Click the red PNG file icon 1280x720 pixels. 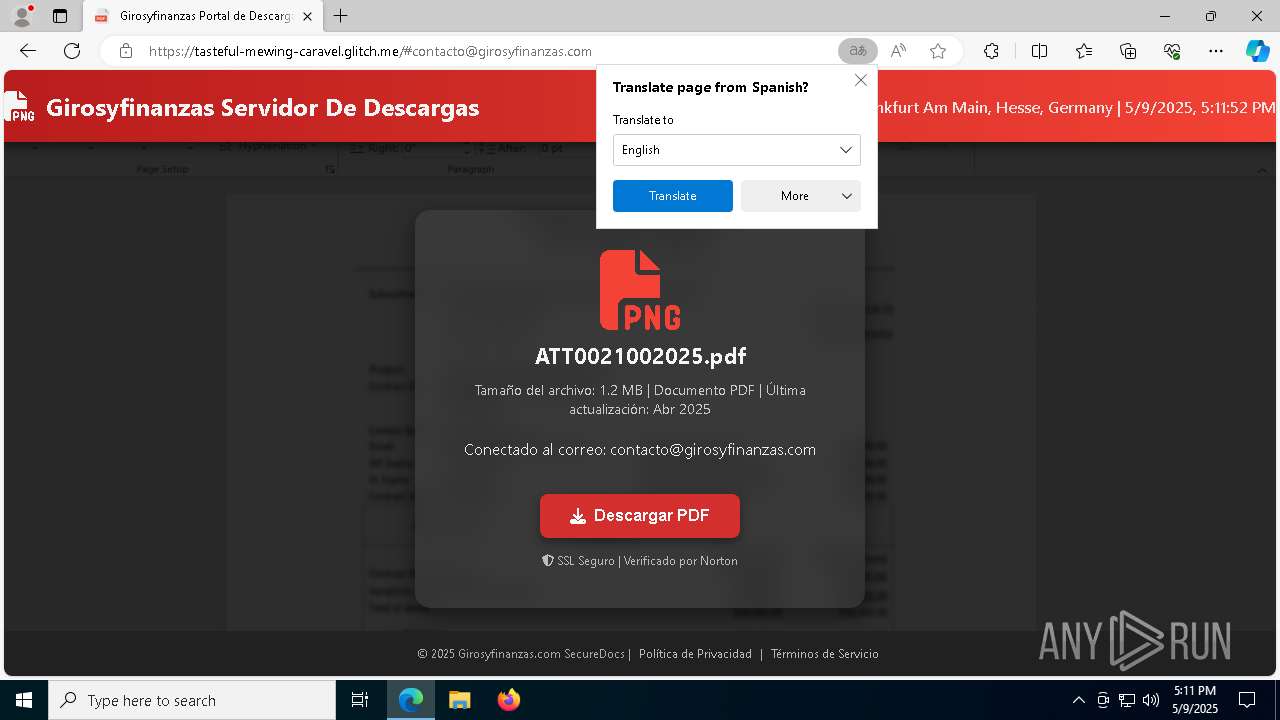[x=640, y=290]
